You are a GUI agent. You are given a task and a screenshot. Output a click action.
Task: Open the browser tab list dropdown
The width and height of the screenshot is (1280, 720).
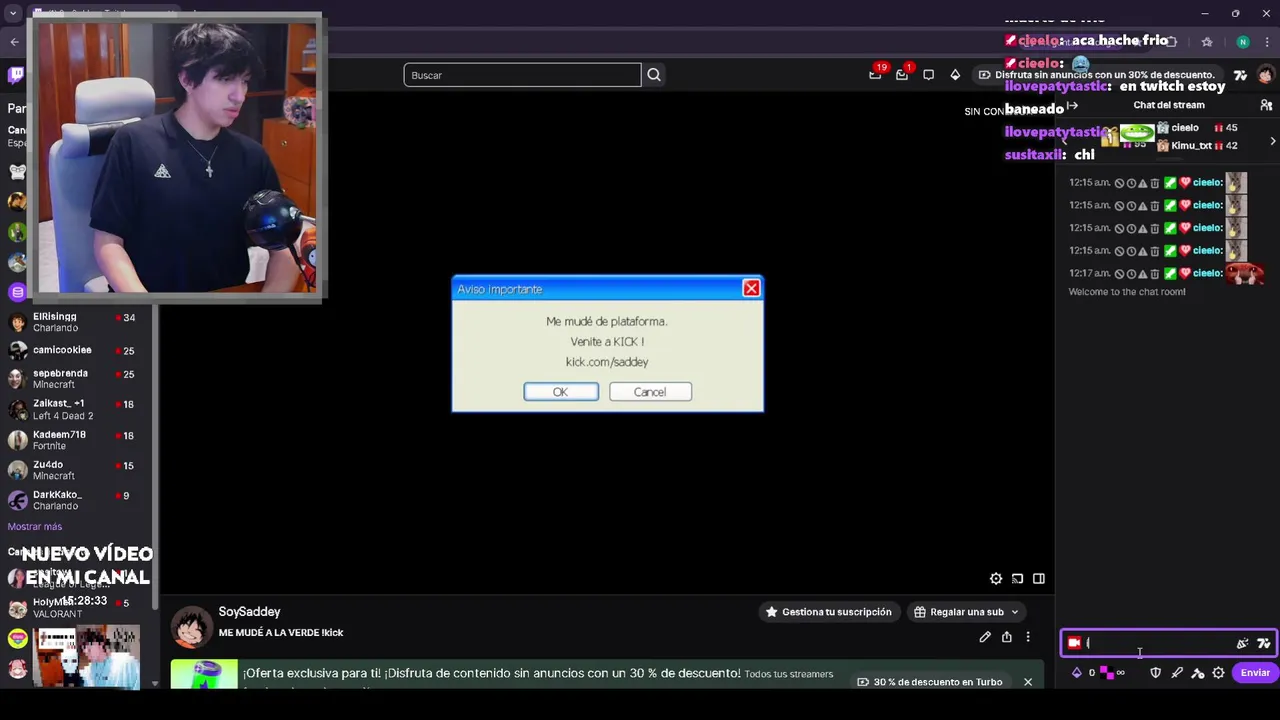[13, 13]
